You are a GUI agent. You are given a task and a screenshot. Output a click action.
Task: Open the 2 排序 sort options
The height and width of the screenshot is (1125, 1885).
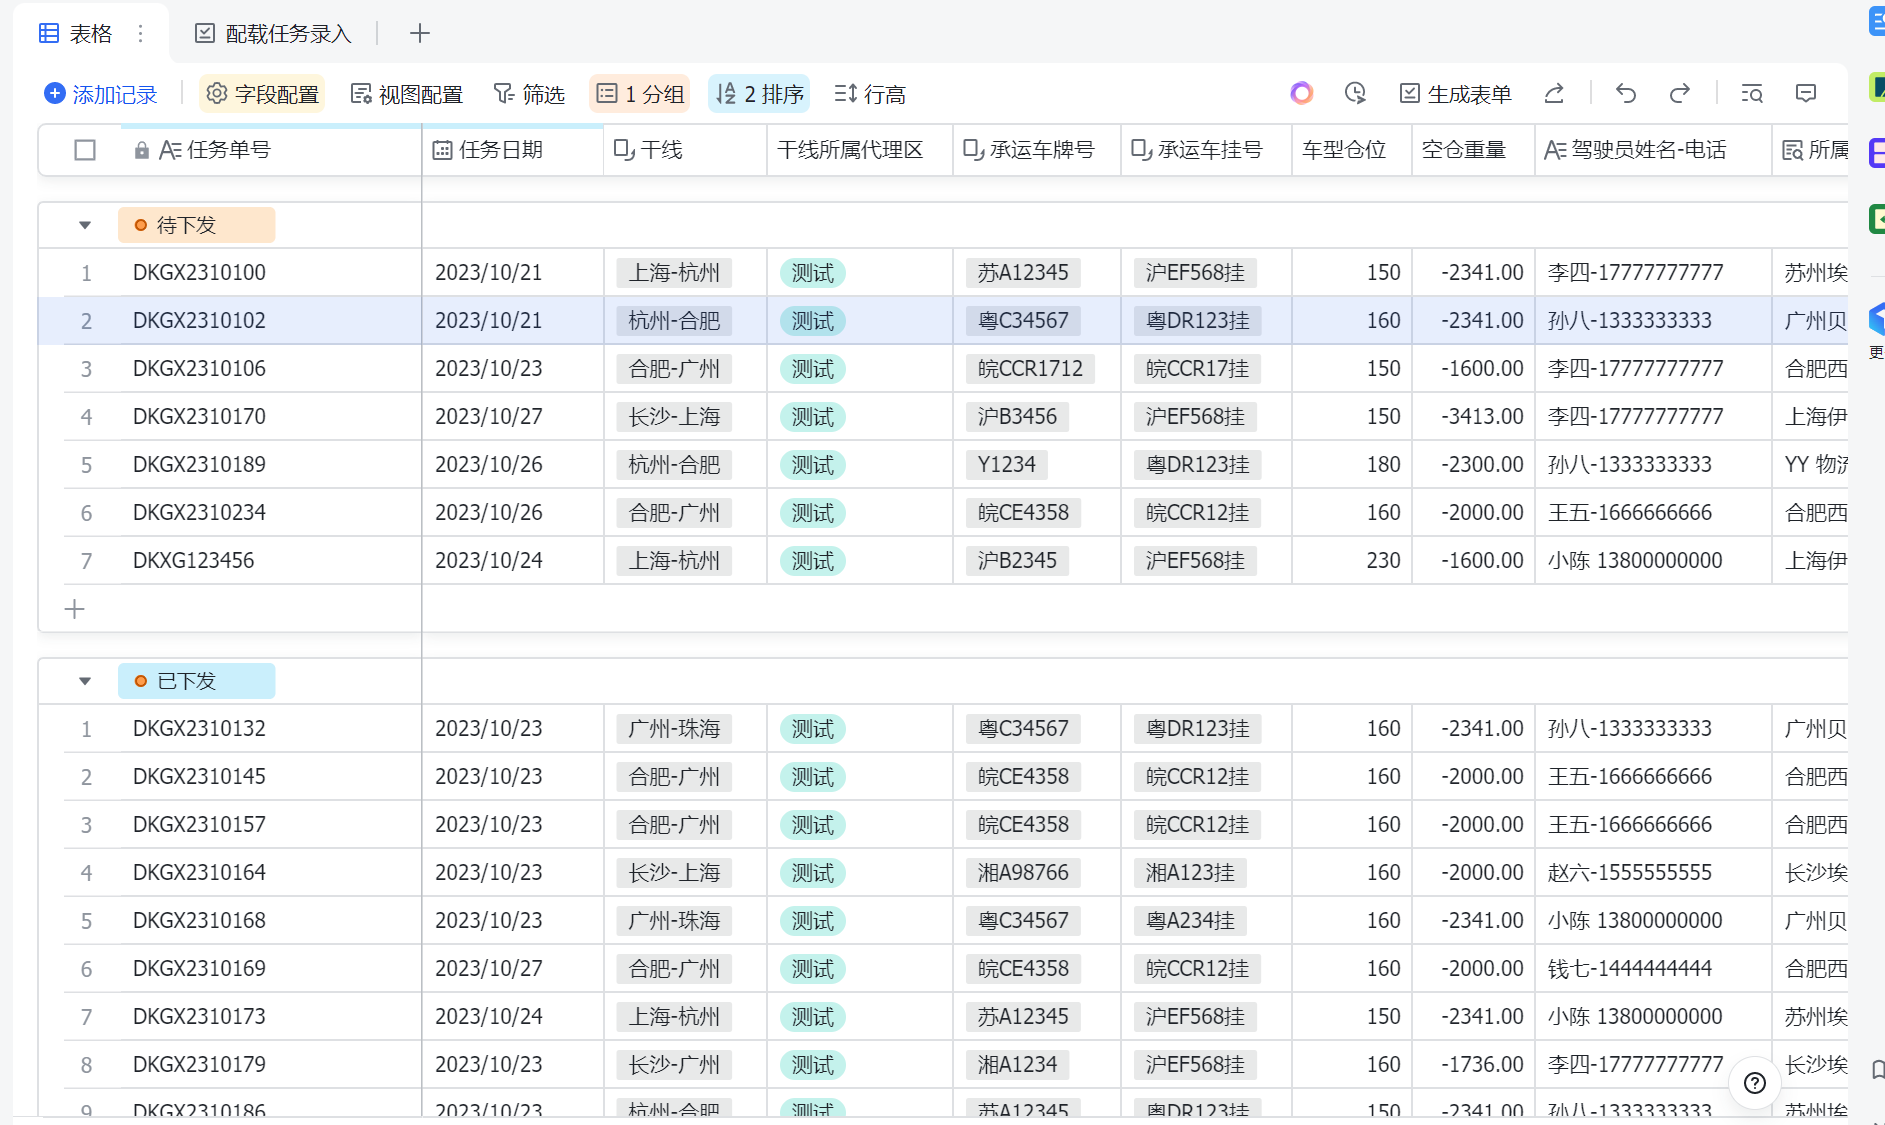tap(760, 94)
